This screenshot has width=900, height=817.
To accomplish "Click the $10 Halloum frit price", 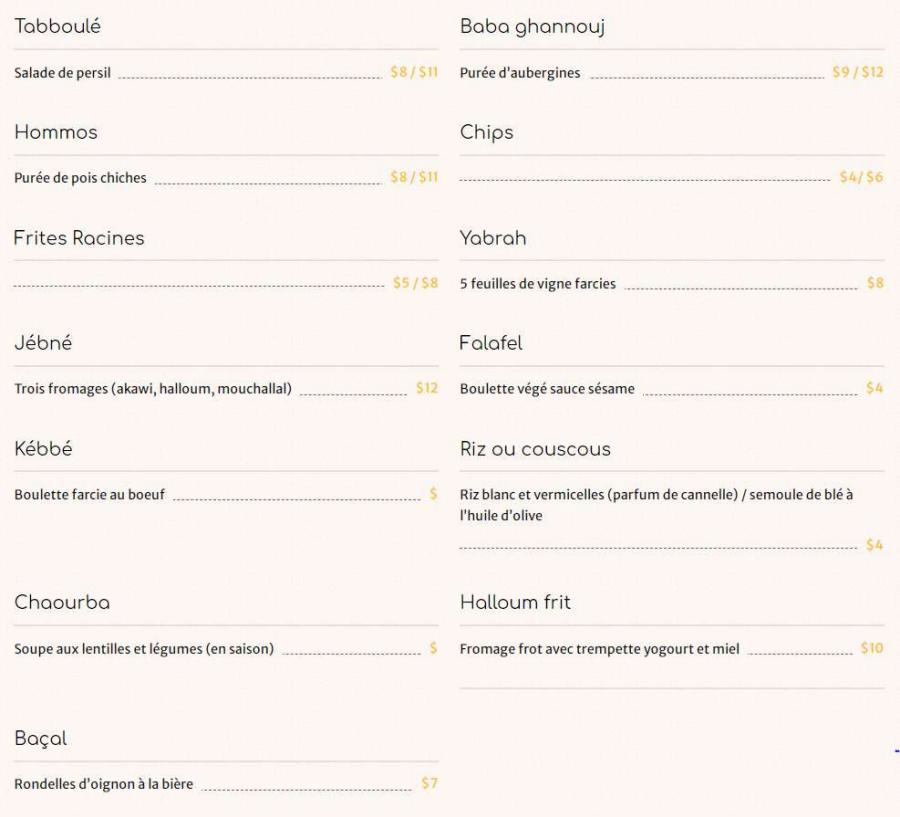I will (x=872, y=648).
